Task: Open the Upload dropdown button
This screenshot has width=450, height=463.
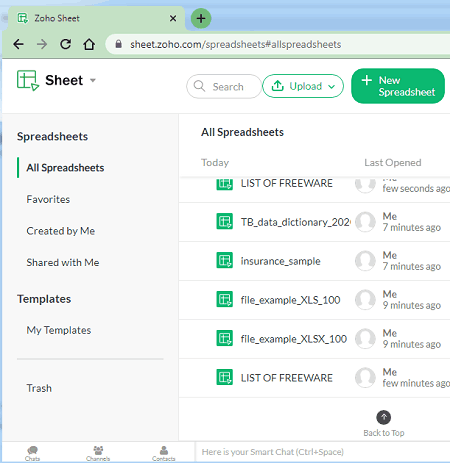Action: click(x=303, y=86)
